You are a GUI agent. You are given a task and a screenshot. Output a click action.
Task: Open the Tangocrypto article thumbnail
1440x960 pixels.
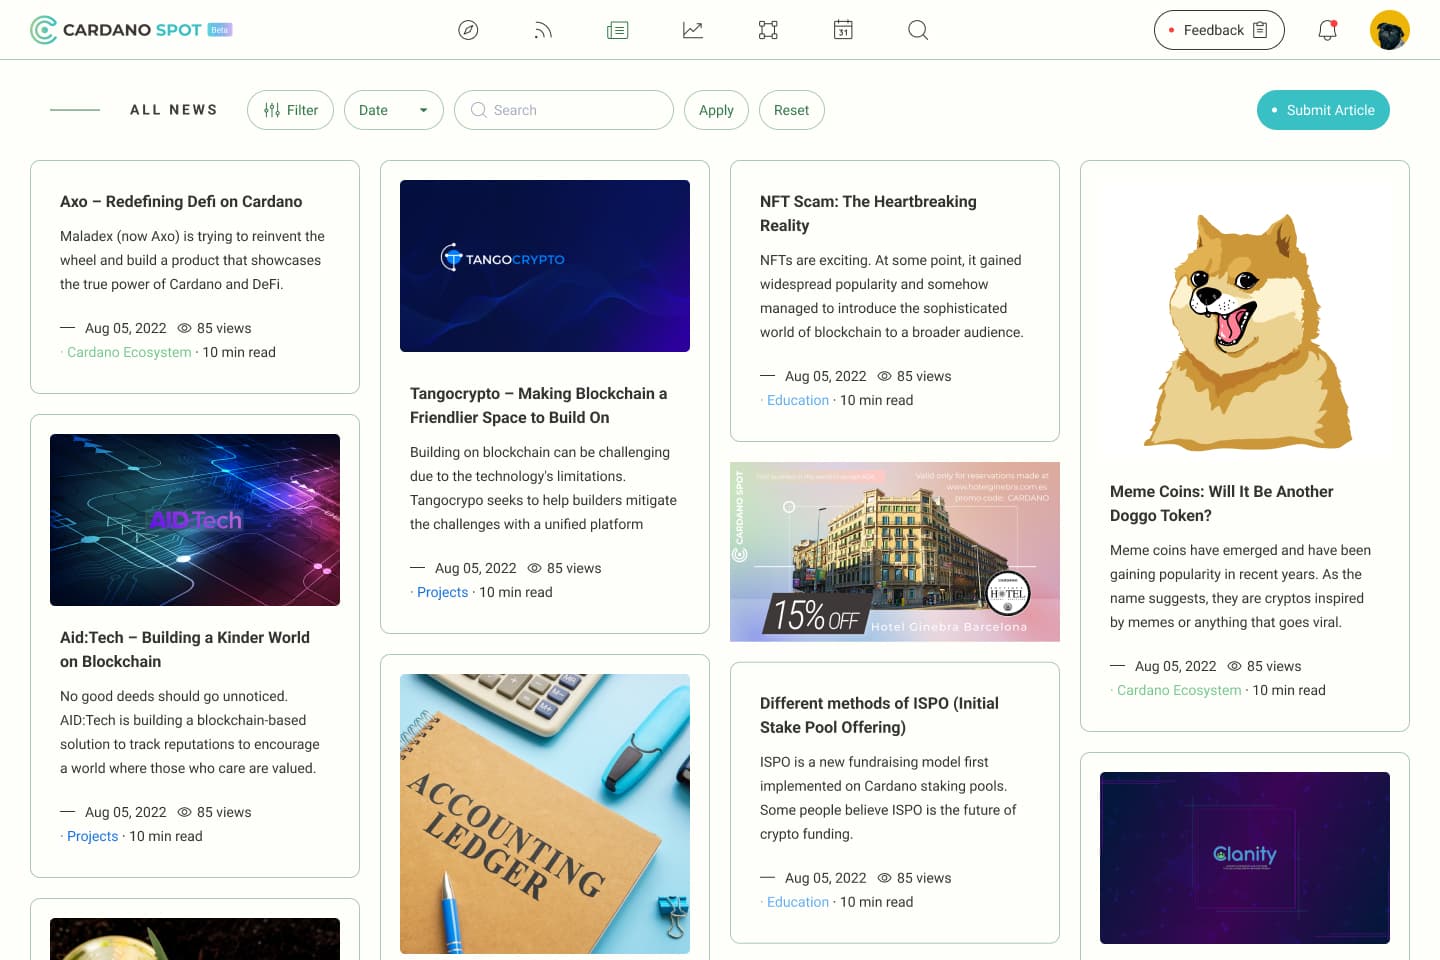[545, 266]
